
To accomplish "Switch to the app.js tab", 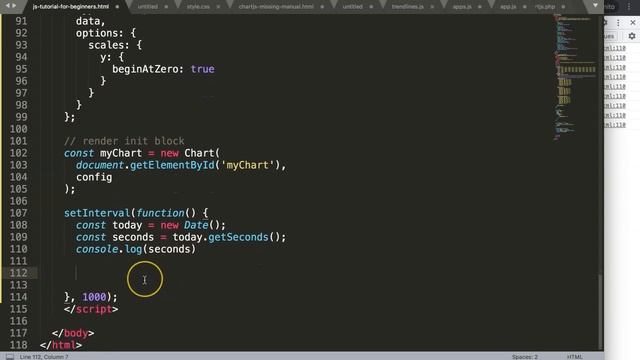I will click(508, 7).
